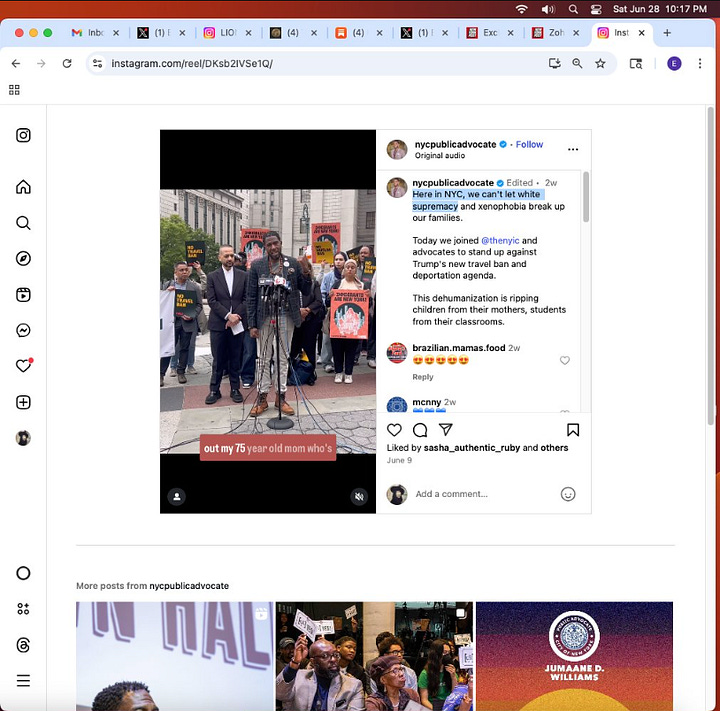The image size is (720, 711).
Task: Click macOS Wi-Fi menu icon
Action: [x=521, y=9]
